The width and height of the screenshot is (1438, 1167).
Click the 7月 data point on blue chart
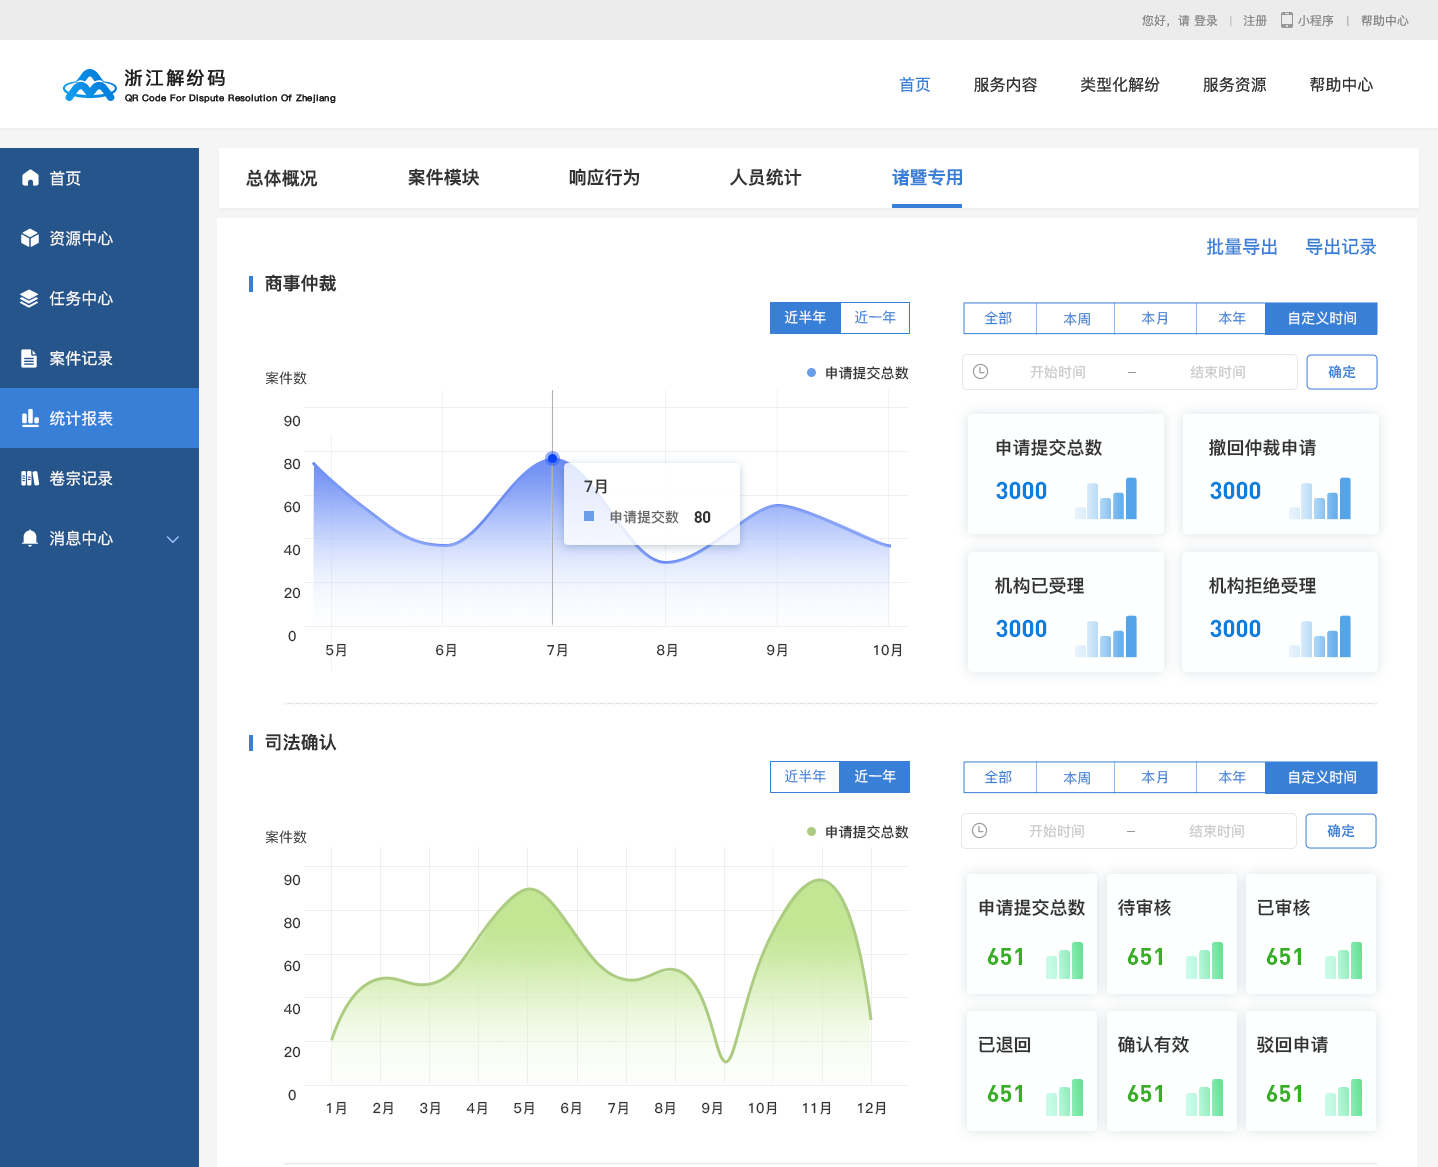pos(552,458)
